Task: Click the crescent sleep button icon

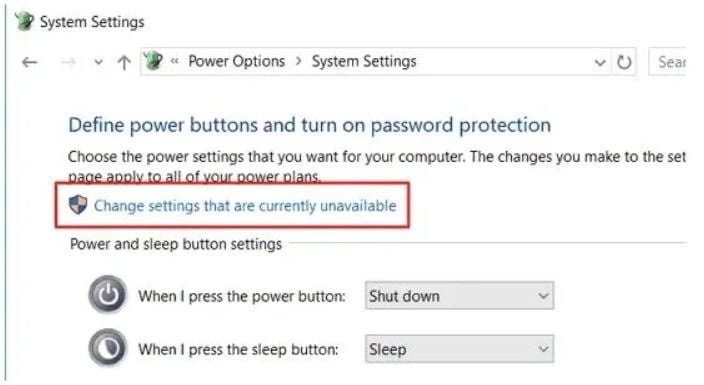Action: [x=108, y=348]
